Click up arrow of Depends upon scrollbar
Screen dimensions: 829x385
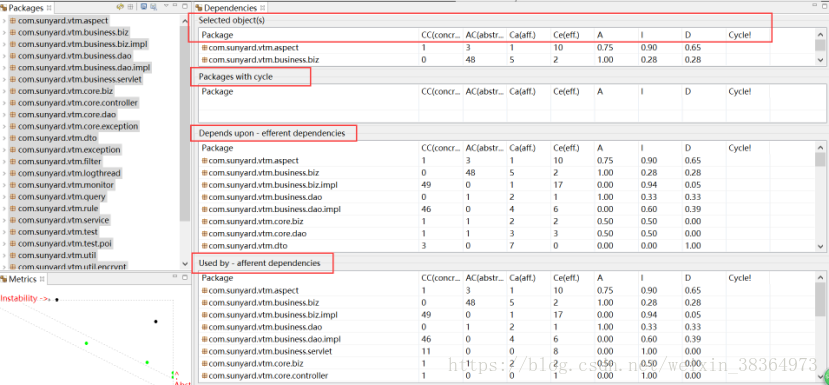pyautogui.click(x=820, y=148)
